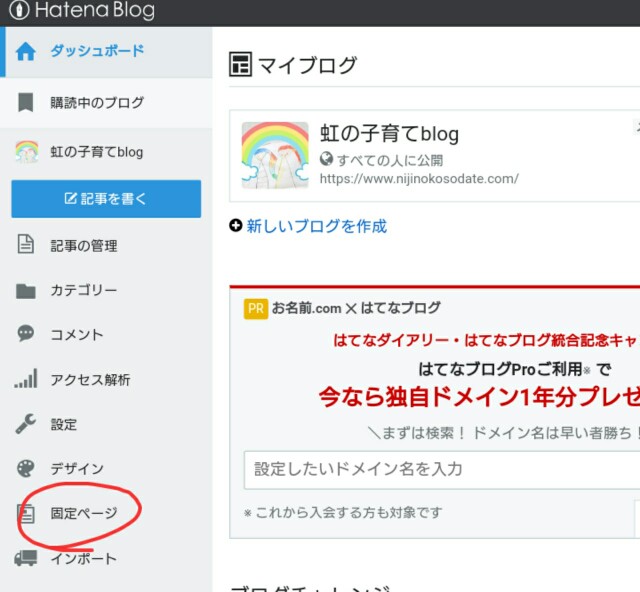Click the 今なら独自ドメイン1年分 banner headline
The width and height of the screenshot is (640, 592).
point(479,397)
